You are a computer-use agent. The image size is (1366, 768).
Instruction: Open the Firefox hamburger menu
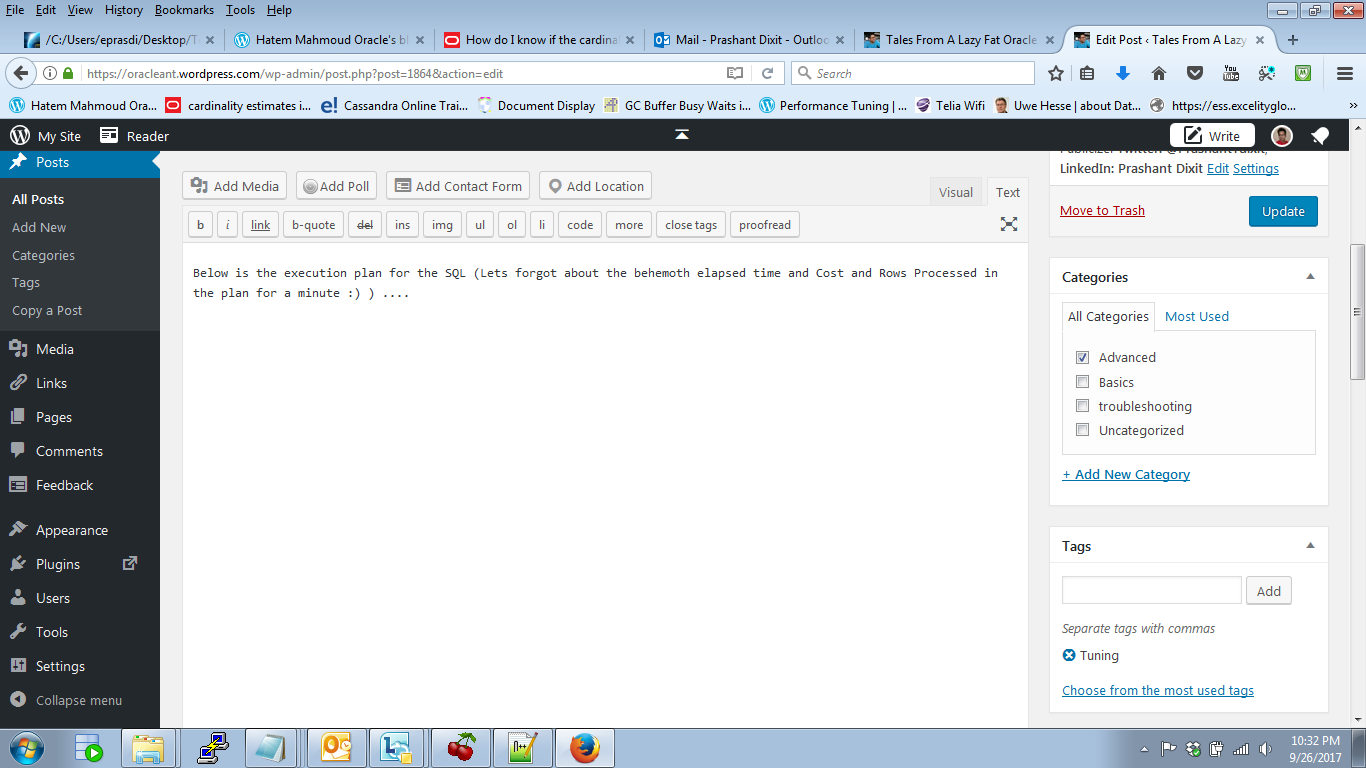coord(1345,73)
